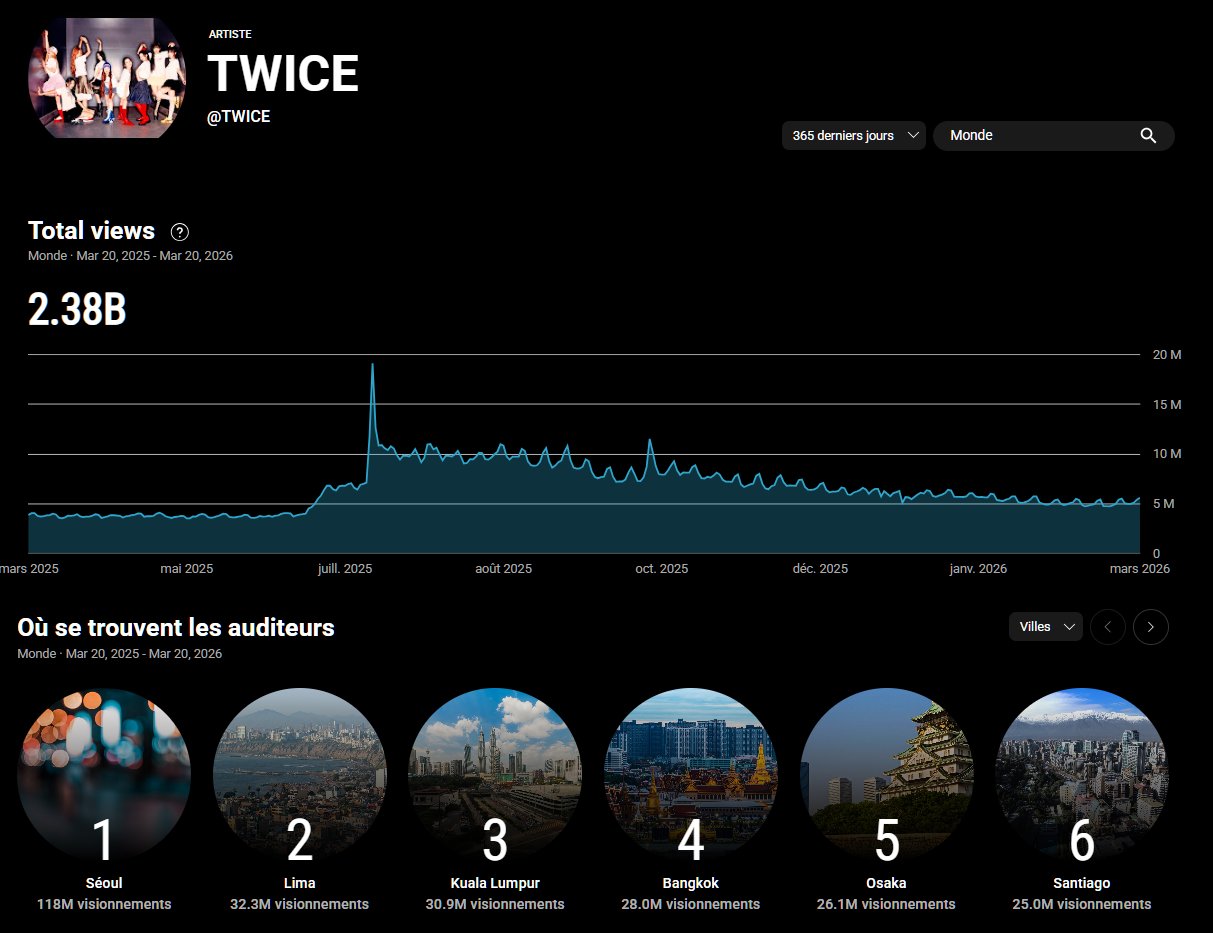
Task: Click the 28.0M visionnements label
Action: coord(691,904)
